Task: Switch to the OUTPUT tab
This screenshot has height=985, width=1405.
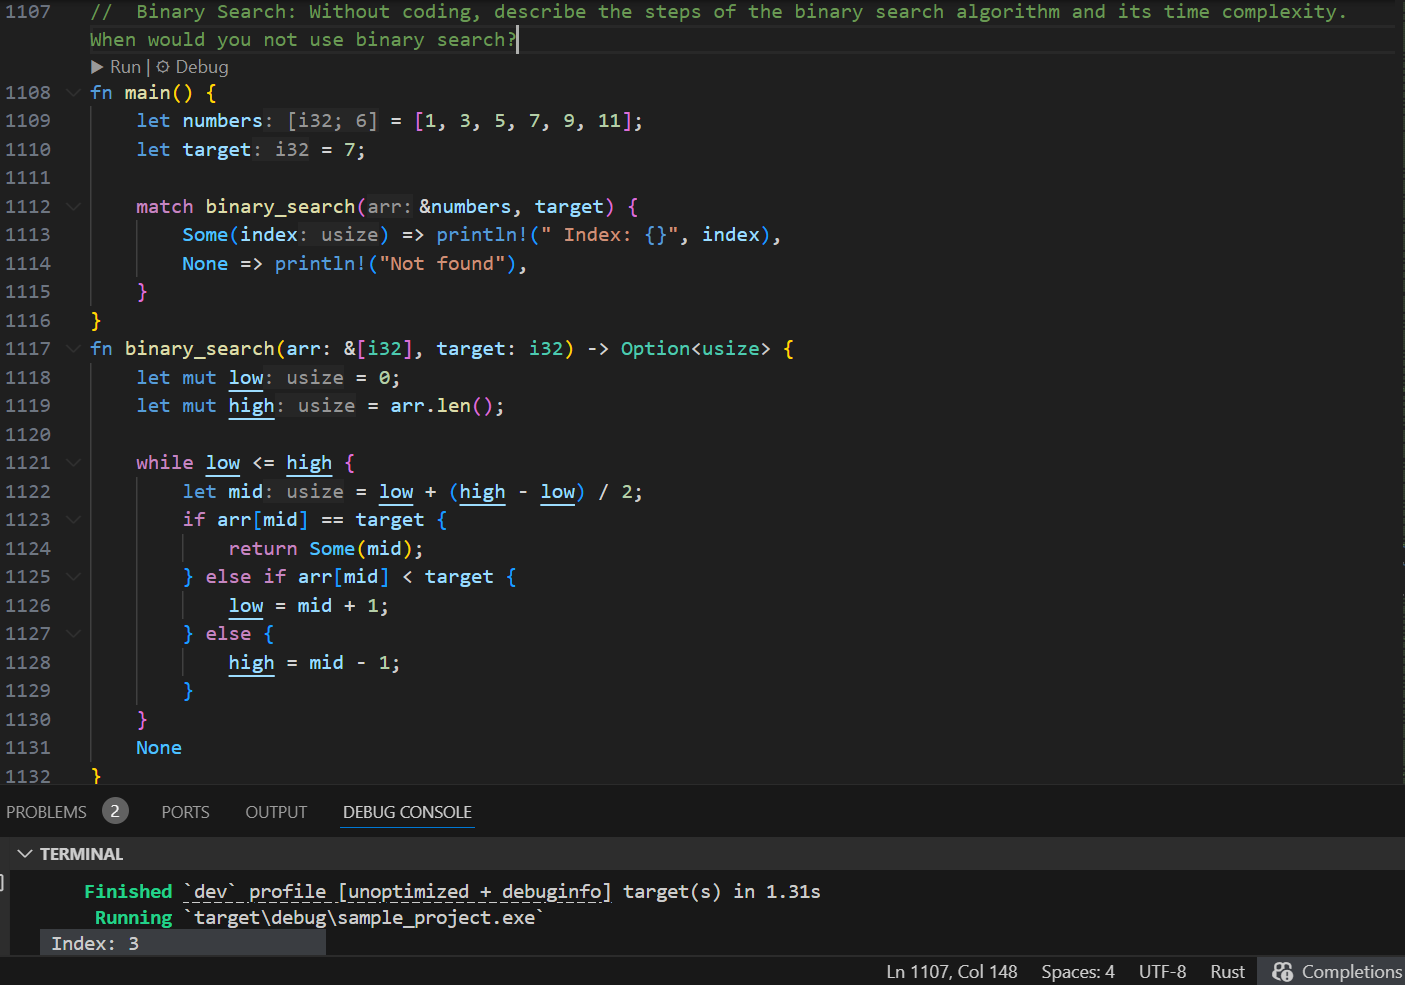Action: coord(276,812)
